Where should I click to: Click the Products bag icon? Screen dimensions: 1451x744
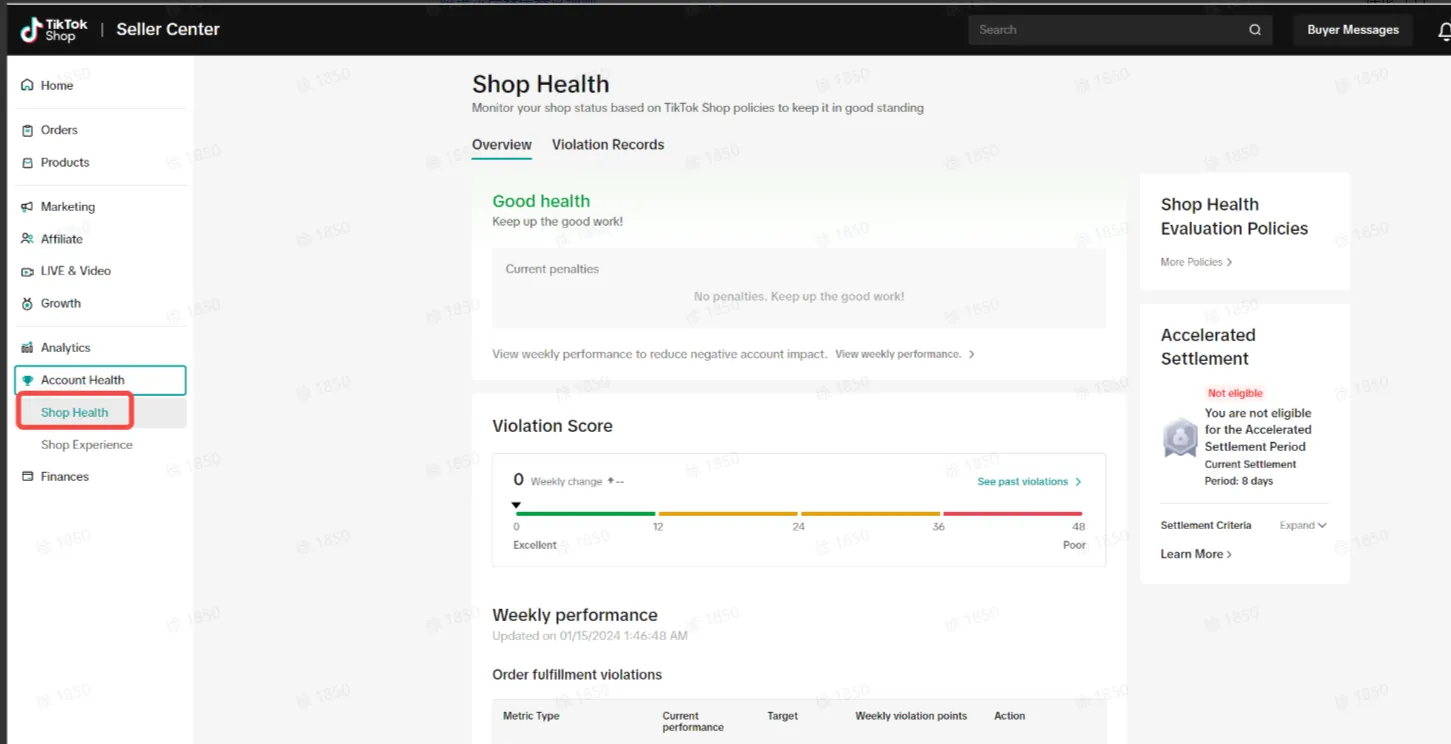tap(27, 162)
